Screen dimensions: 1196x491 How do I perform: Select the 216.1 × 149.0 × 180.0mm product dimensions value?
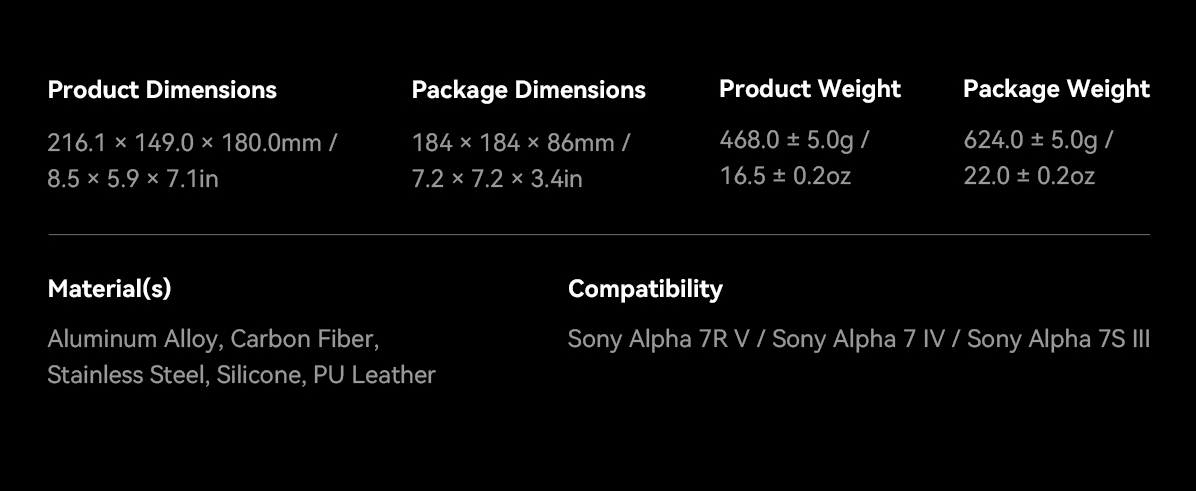tap(184, 143)
